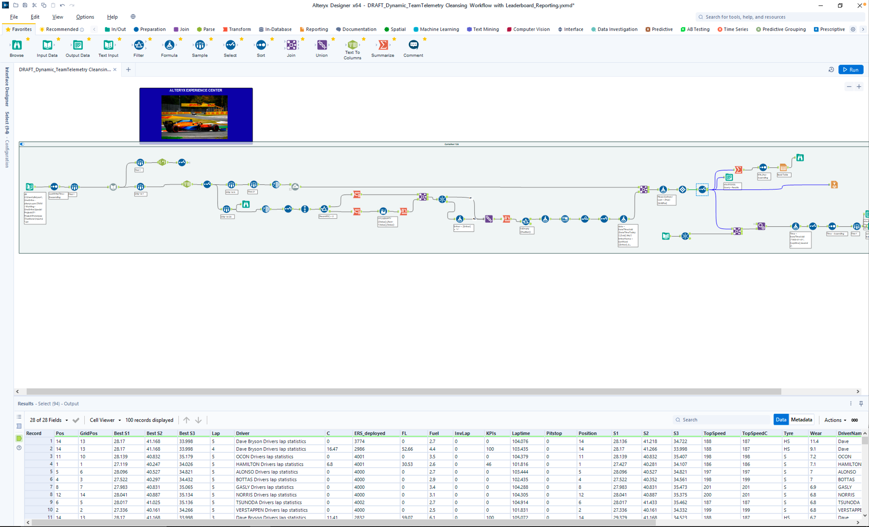The height and width of the screenshot is (527, 869).
Task: Open the Help menu
Action: [112, 17]
